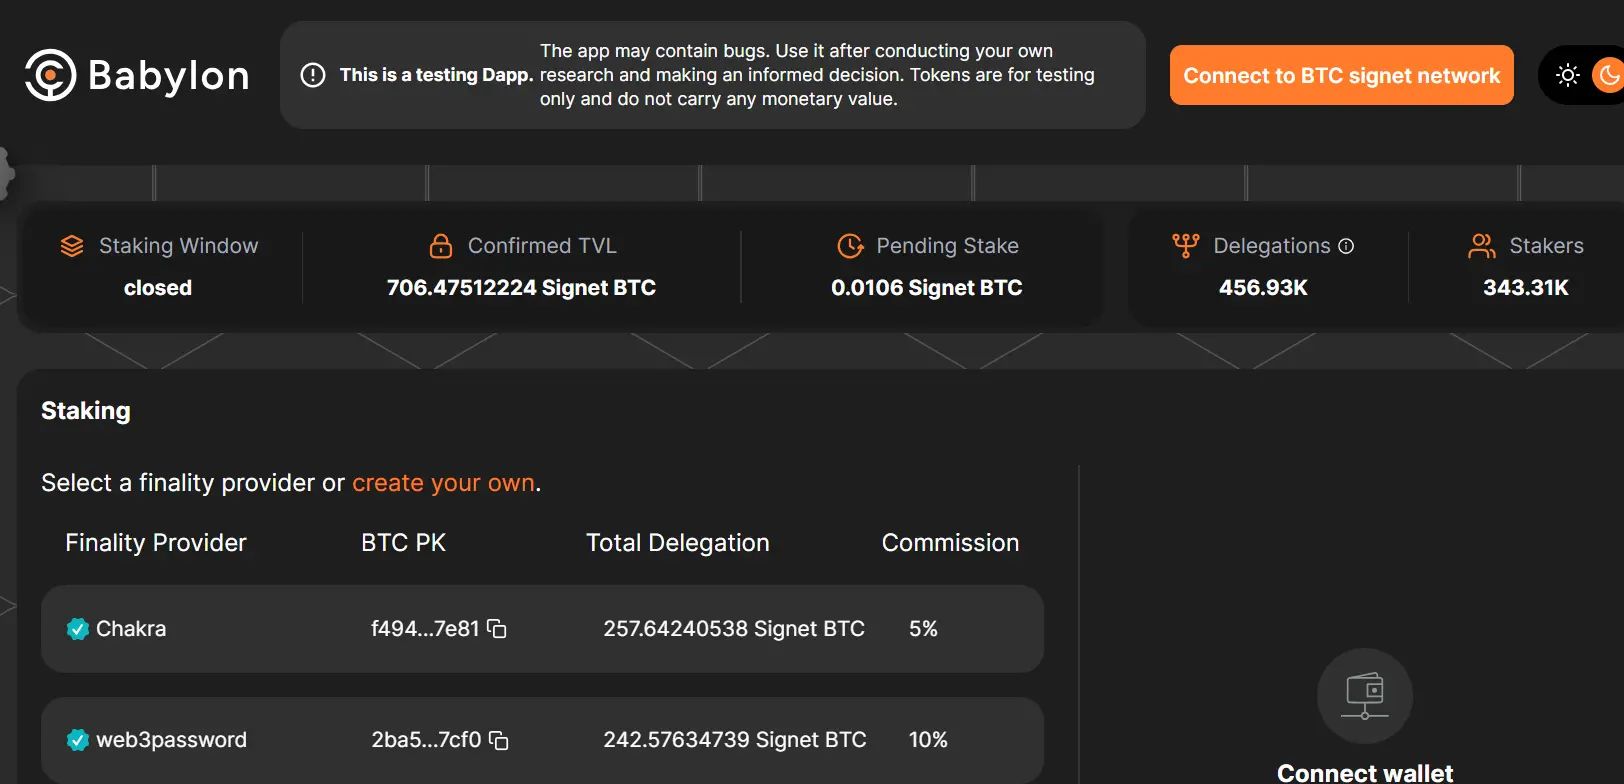This screenshot has height=784, width=1624.
Task: Click Connect to BTC signet network
Action: (1341, 75)
